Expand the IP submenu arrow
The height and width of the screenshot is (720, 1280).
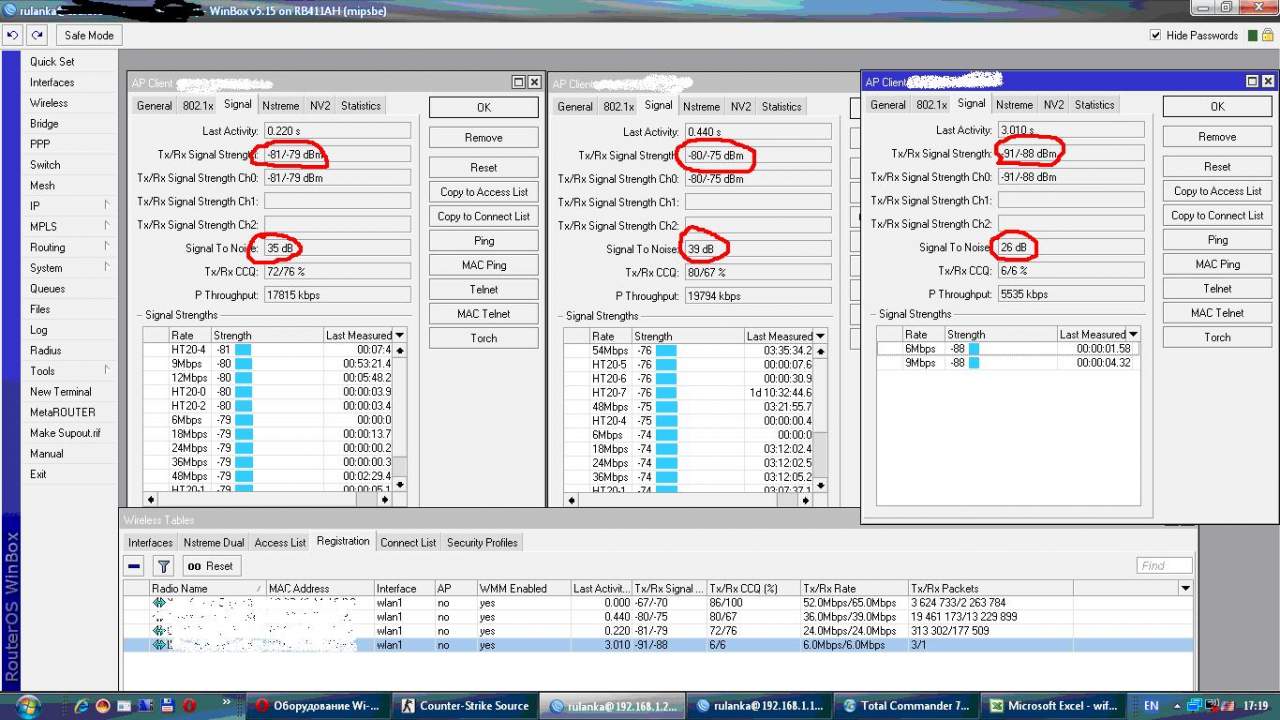tap(106, 206)
